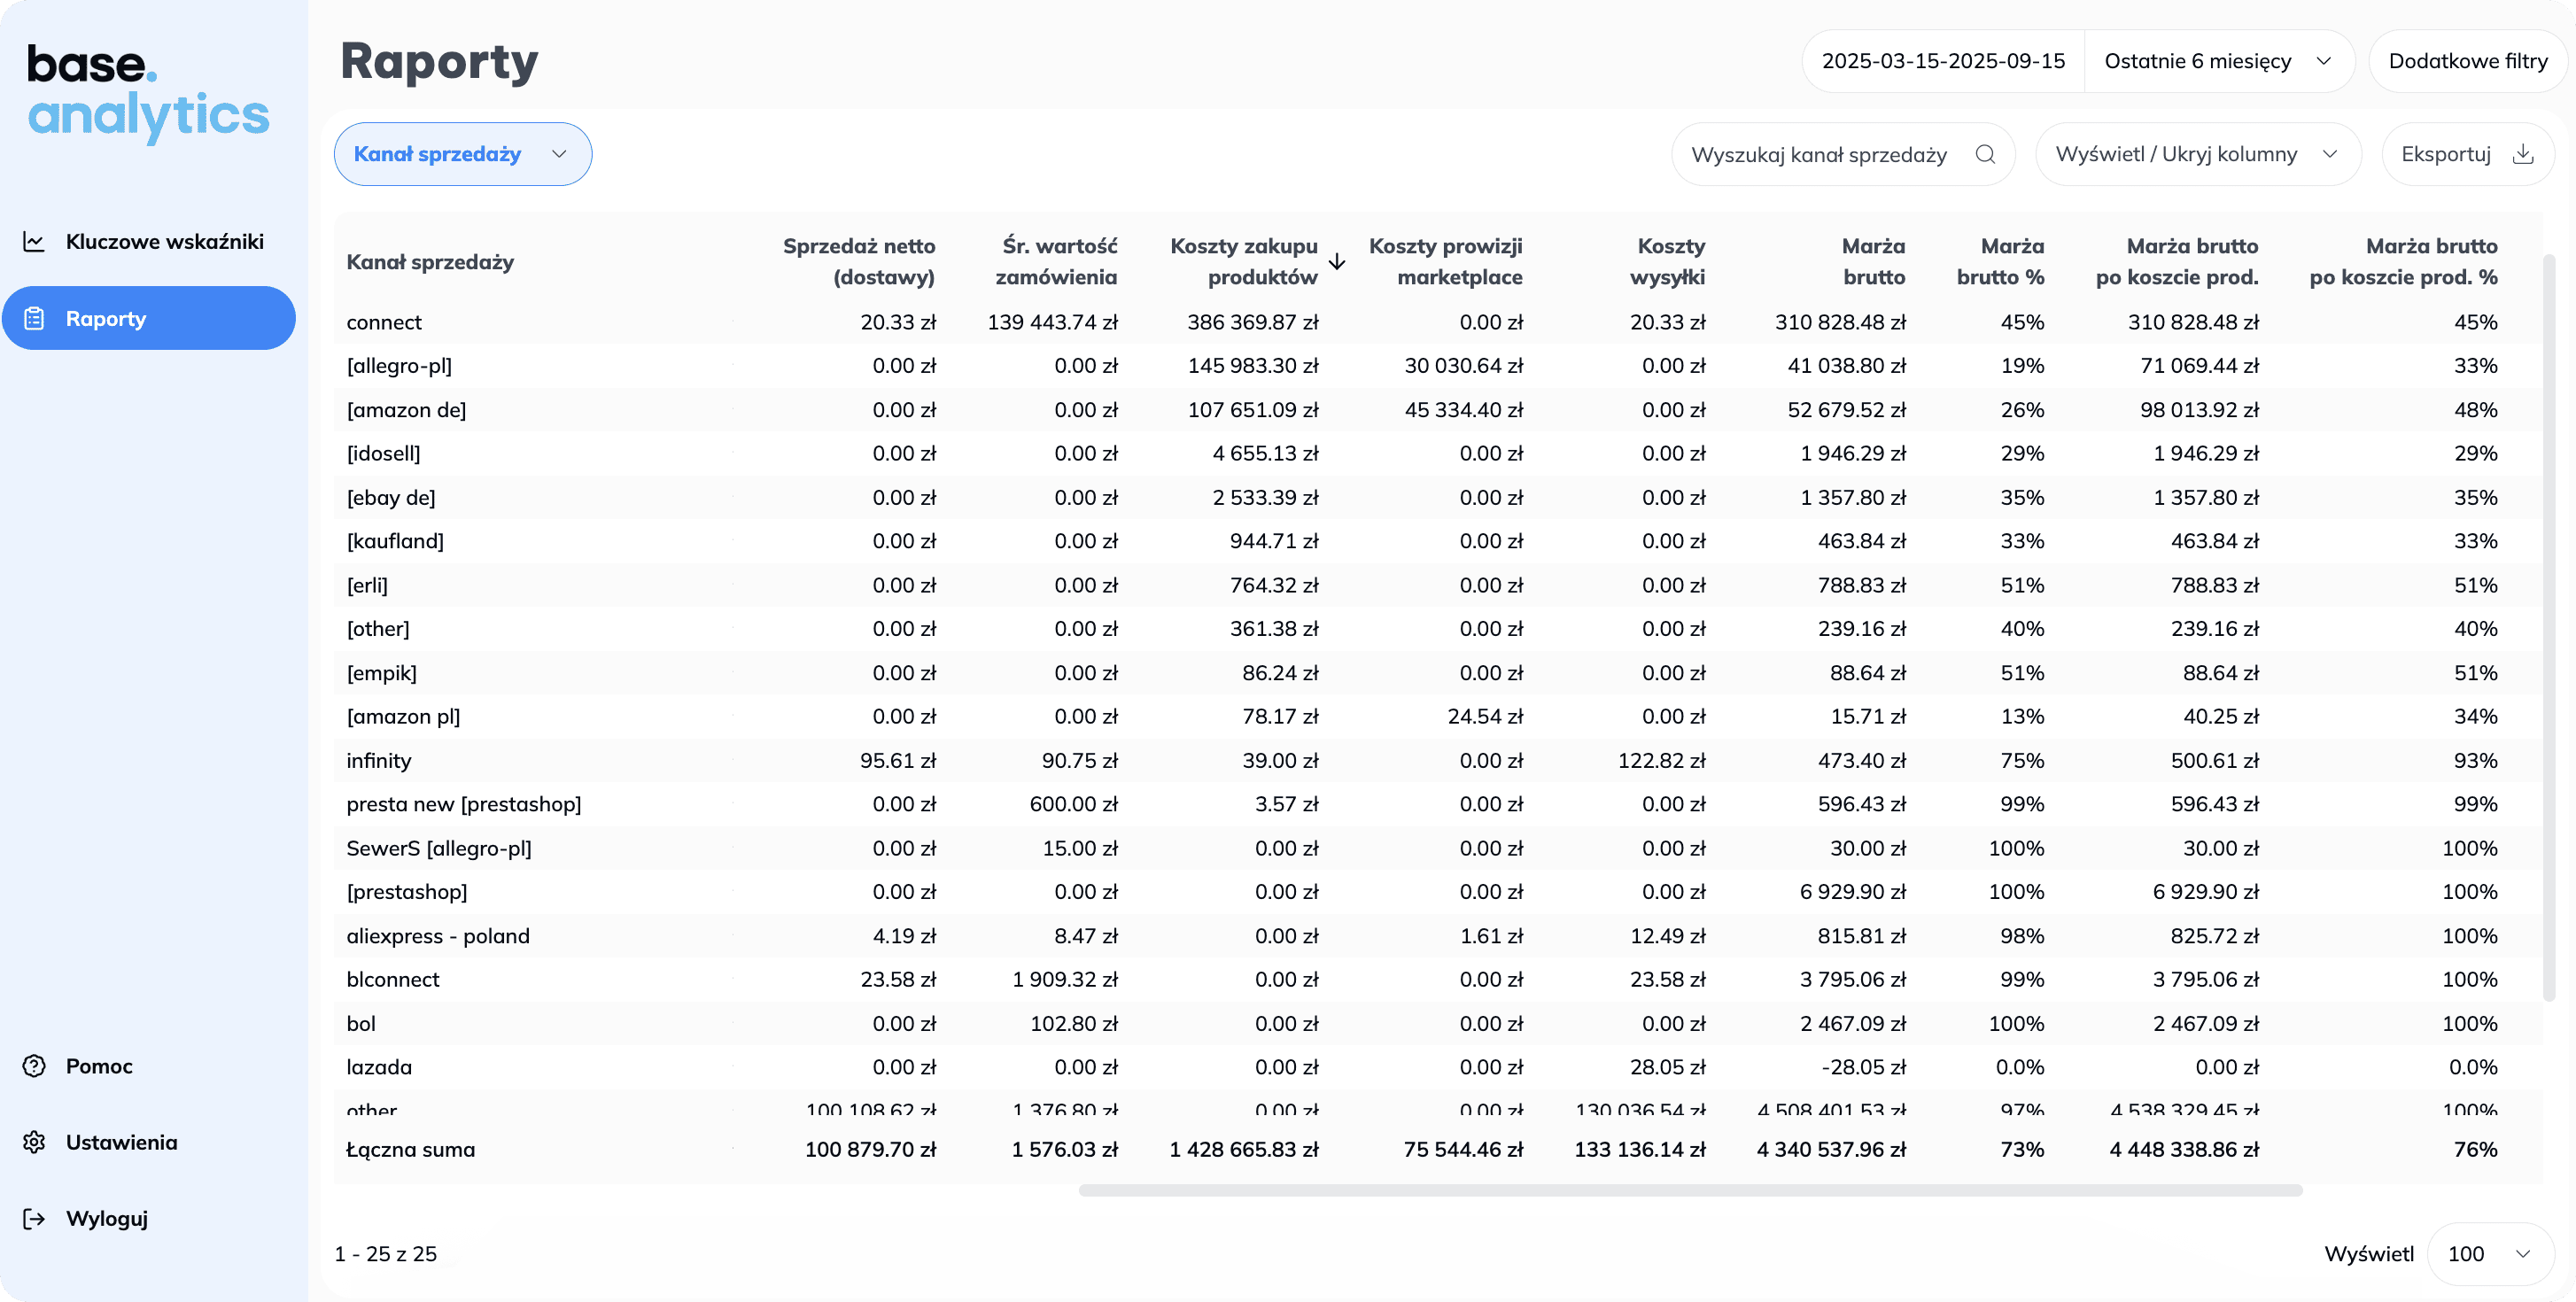The image size is (2576, 1302).
Task: Click the Raporty clipboard icon in sidebar
Action: 34,318
